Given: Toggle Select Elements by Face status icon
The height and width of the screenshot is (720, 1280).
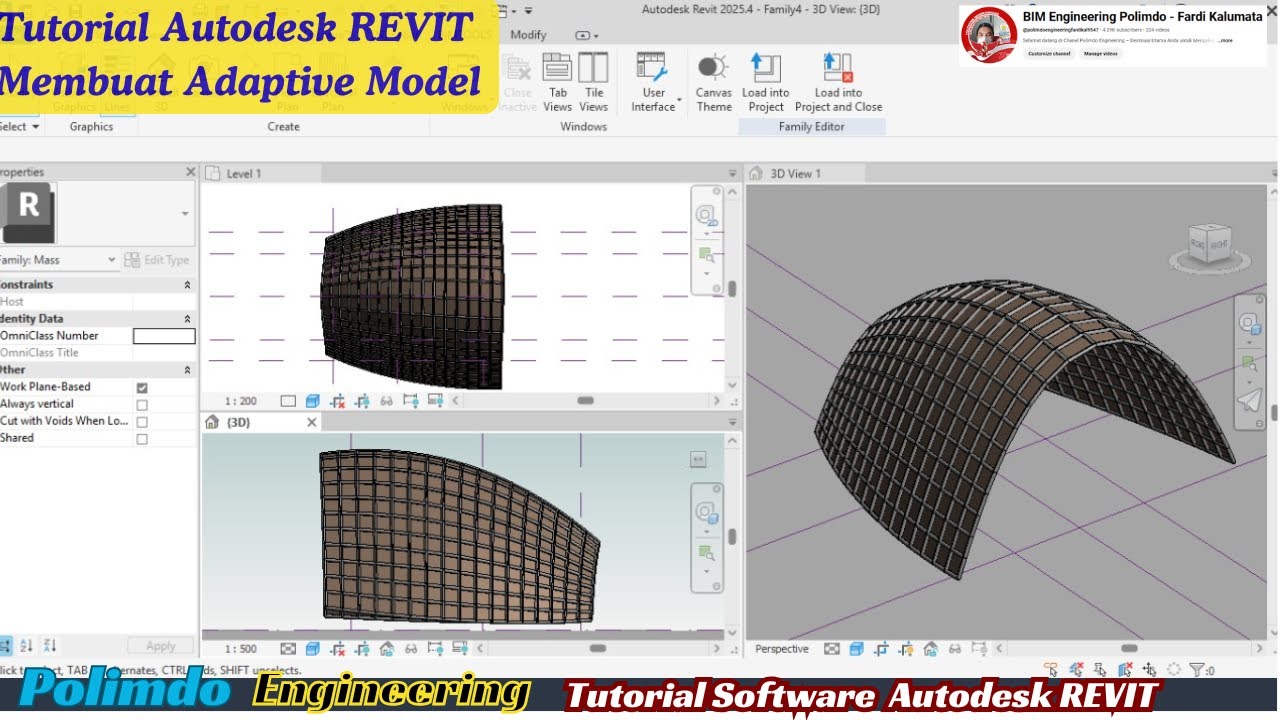Looking at the screenshot, I should (x=1125, y=670).
